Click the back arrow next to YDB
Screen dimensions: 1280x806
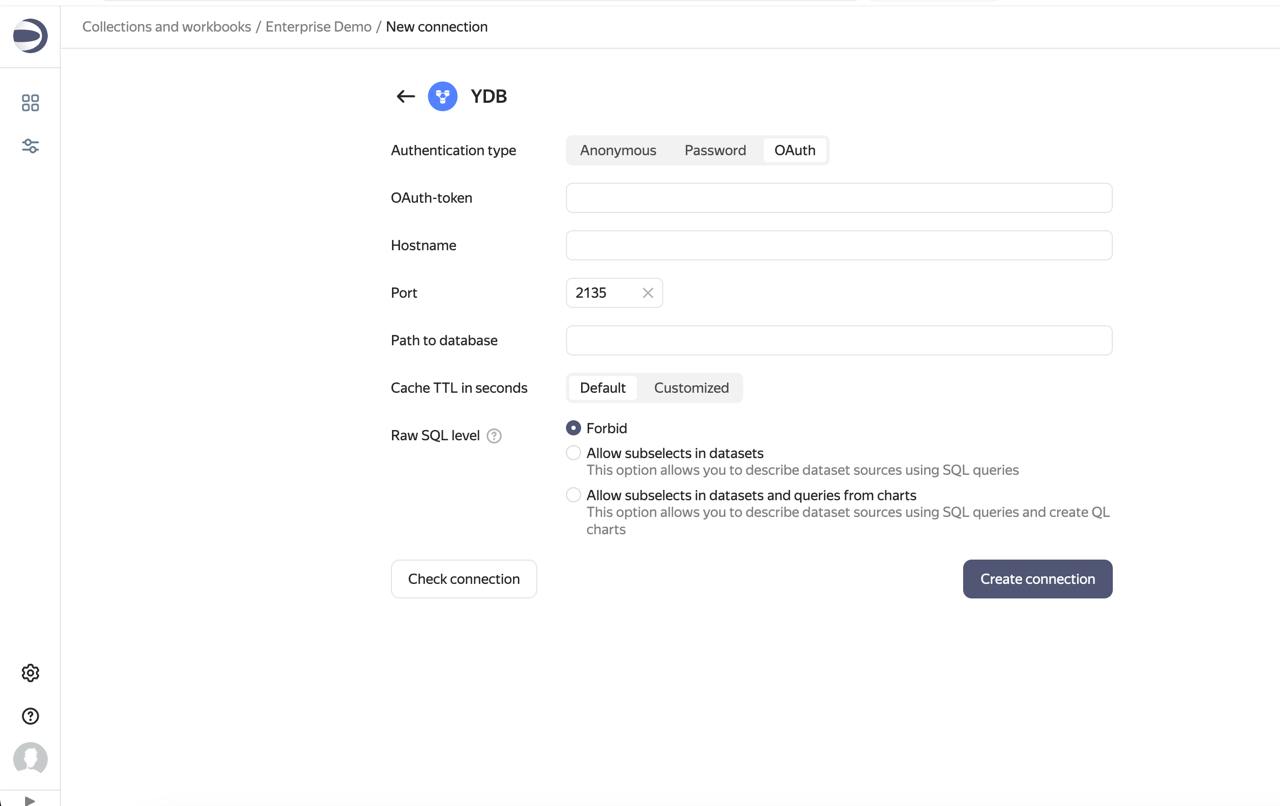[405, 96]
